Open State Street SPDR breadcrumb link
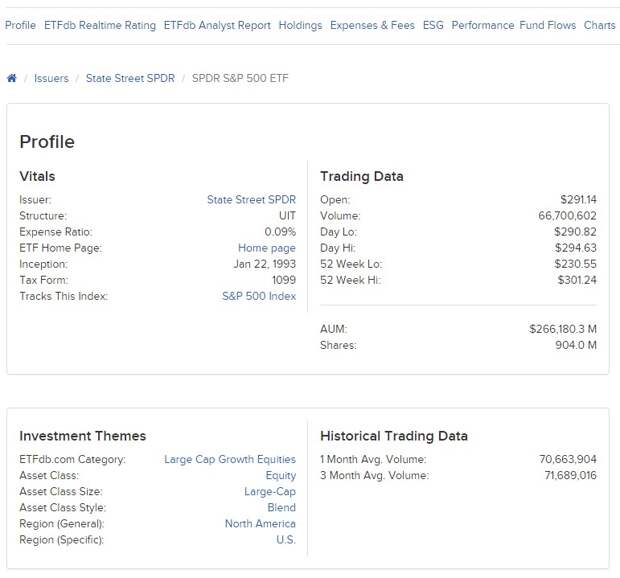Image resolution: width=620 pixels, height=578 pixels. coord(130,78)
